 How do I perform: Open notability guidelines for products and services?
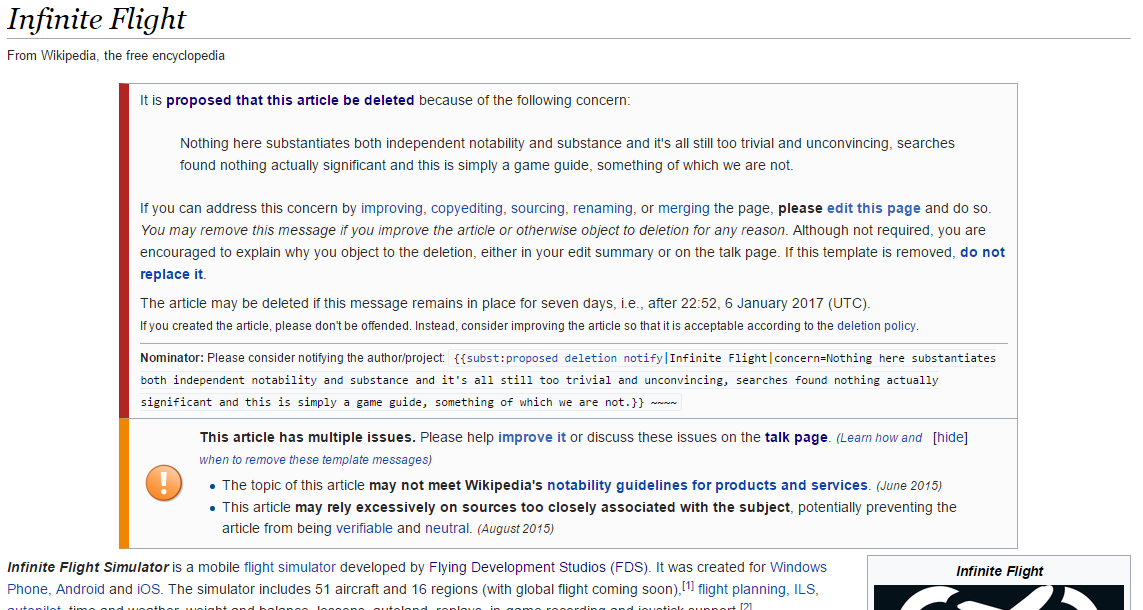click(x=707, y=485)
